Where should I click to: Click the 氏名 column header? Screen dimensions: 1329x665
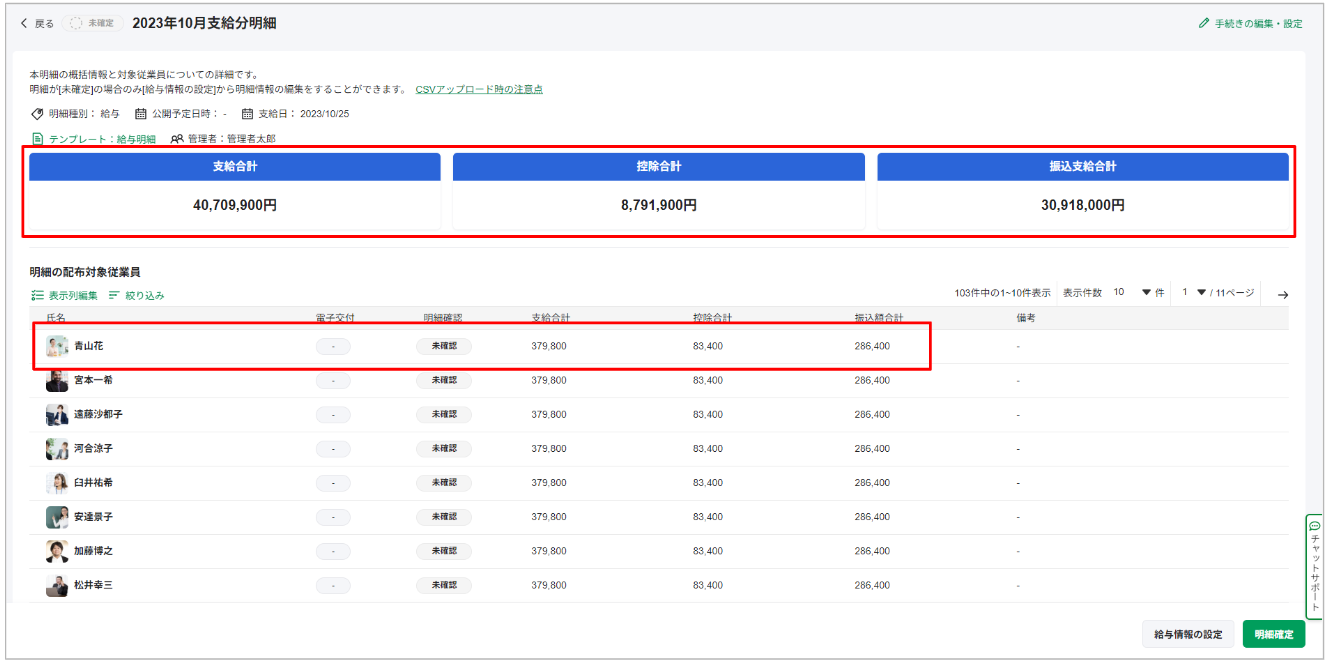pos(56,318)
